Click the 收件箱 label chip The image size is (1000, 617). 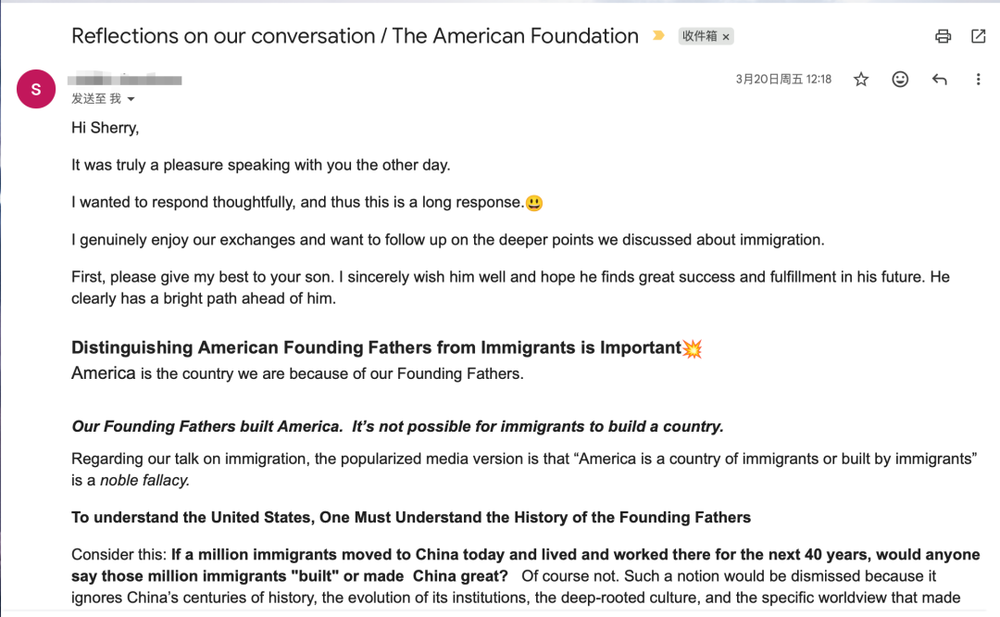(699, 36)
